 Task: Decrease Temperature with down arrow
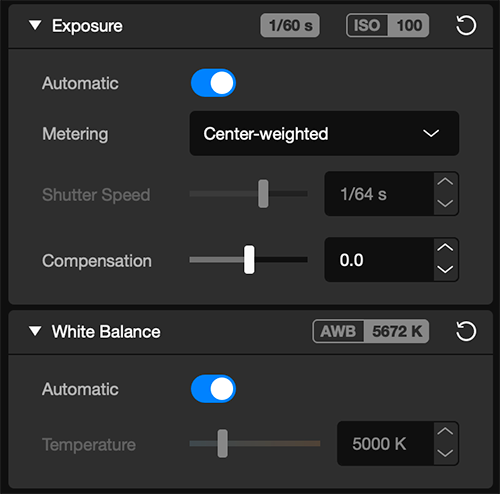446,454
